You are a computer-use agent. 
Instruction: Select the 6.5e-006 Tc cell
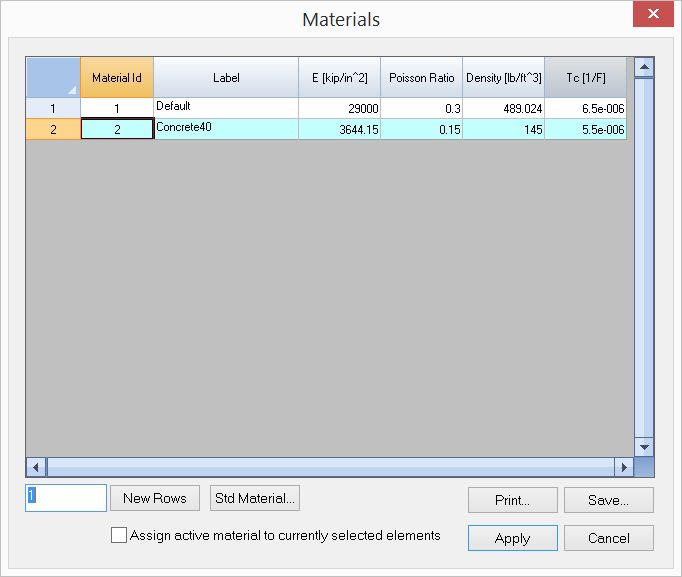585,108
